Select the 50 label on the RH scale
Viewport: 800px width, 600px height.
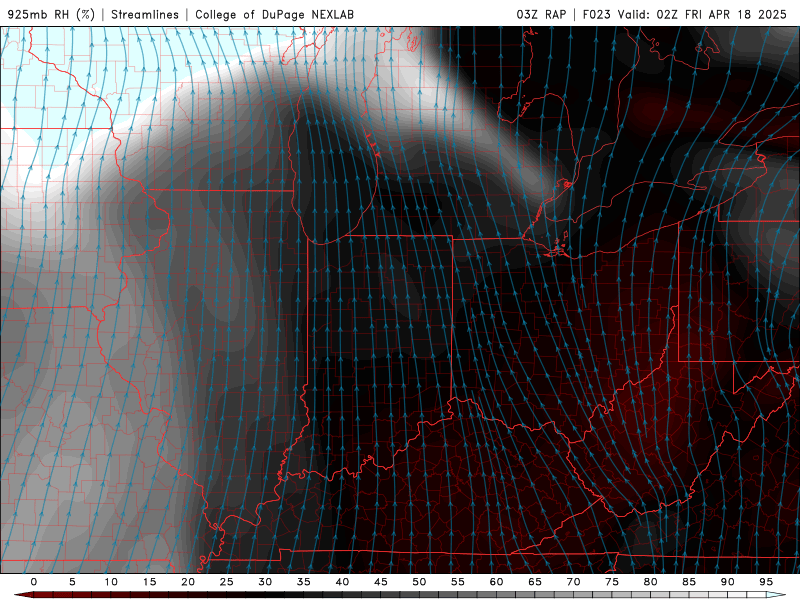(x=419, y=582)
